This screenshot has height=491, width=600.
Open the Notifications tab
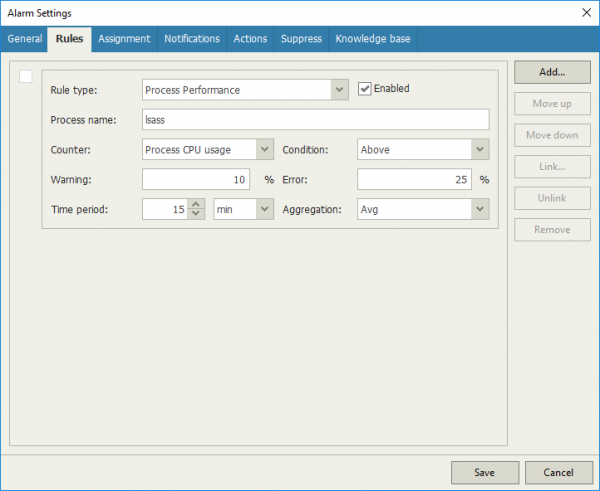(x=192, y=39)
